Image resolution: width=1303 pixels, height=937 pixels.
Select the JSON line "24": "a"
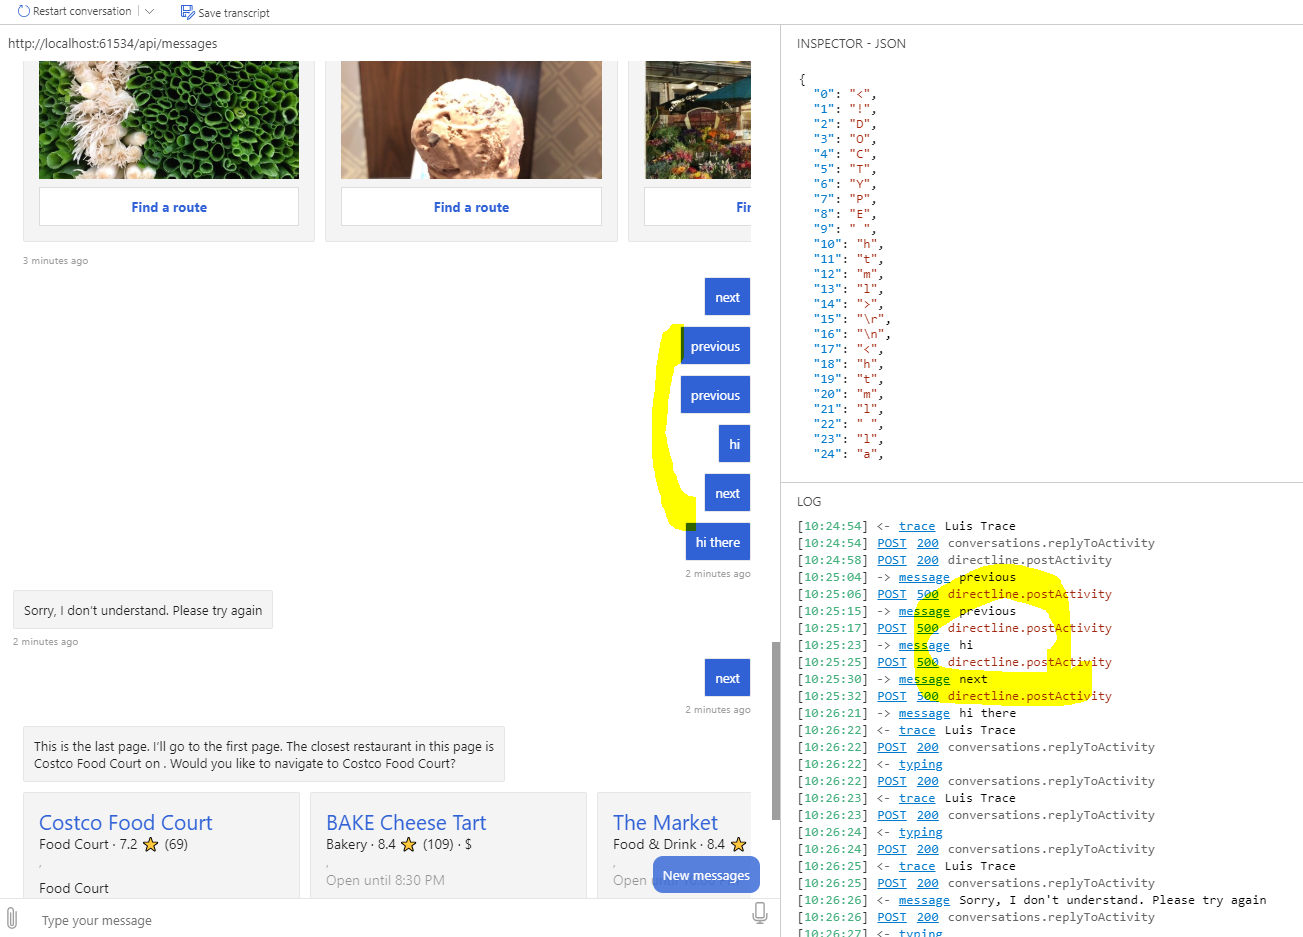tap(848, 454)
